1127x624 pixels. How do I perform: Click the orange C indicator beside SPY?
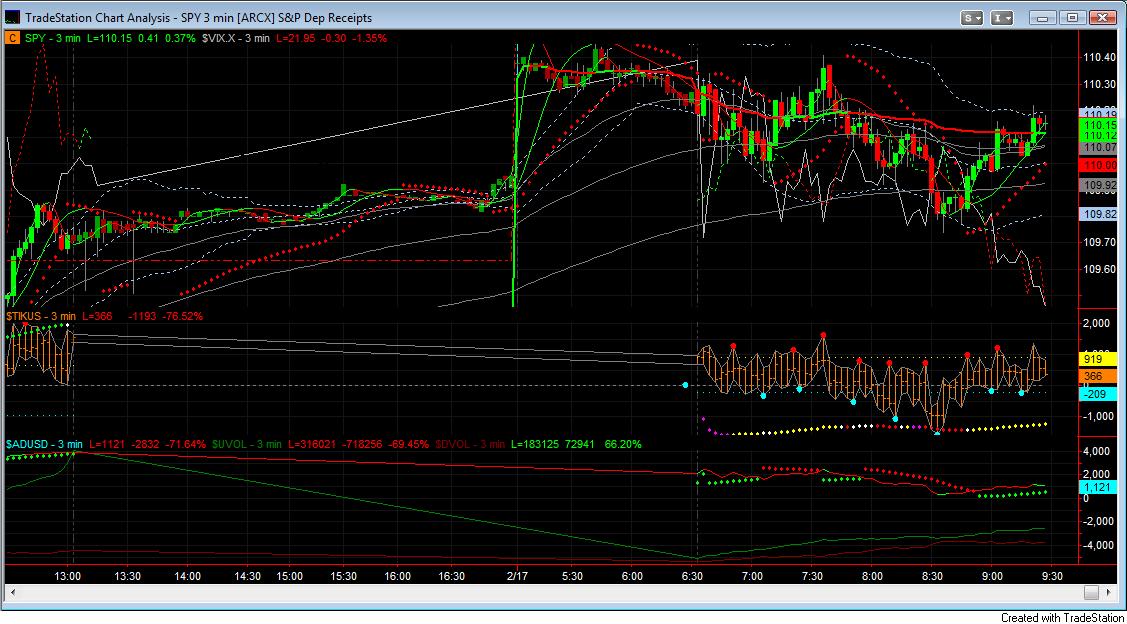coord(12,38)
